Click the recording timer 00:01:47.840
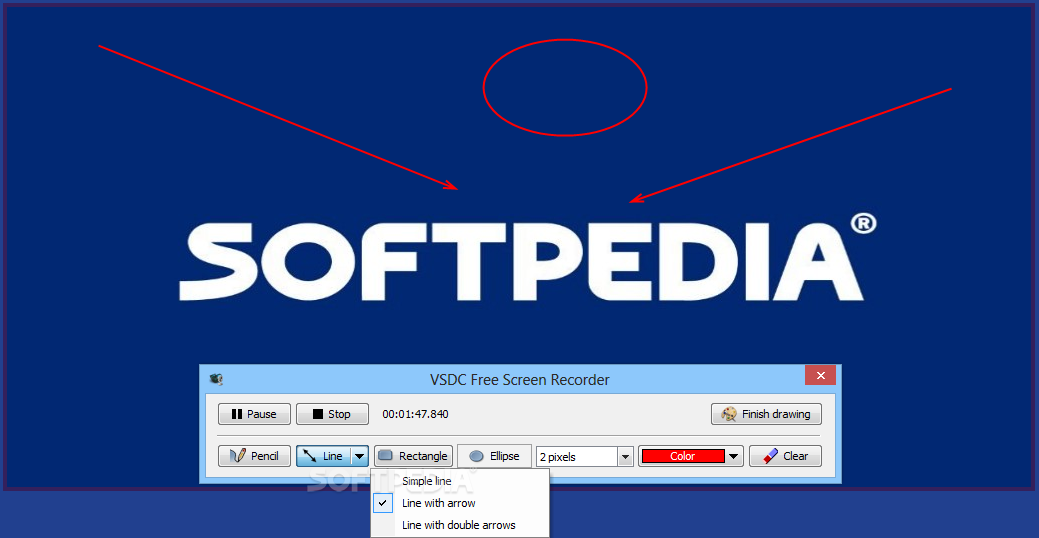Image resolution: width=1039 pixels, height=538 pixels. click(415, 414)
